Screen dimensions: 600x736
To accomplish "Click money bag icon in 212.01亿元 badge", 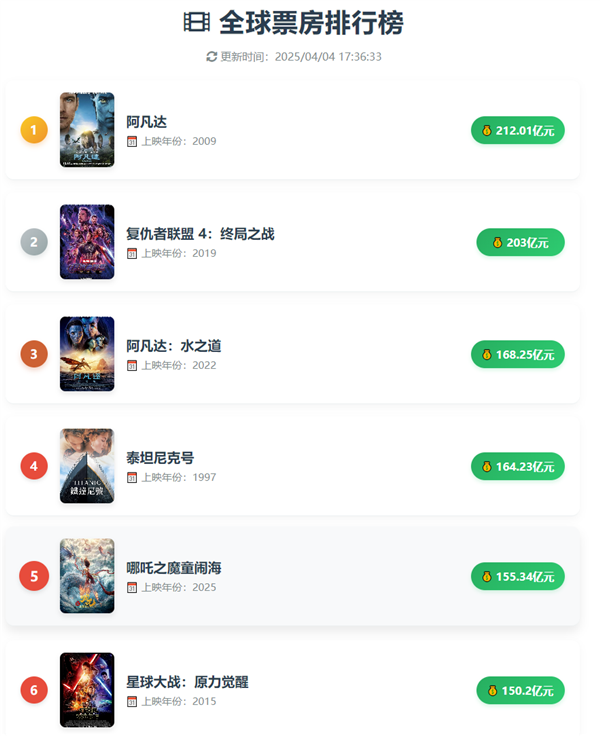I will pyautogui.click(x=487, y=130).
